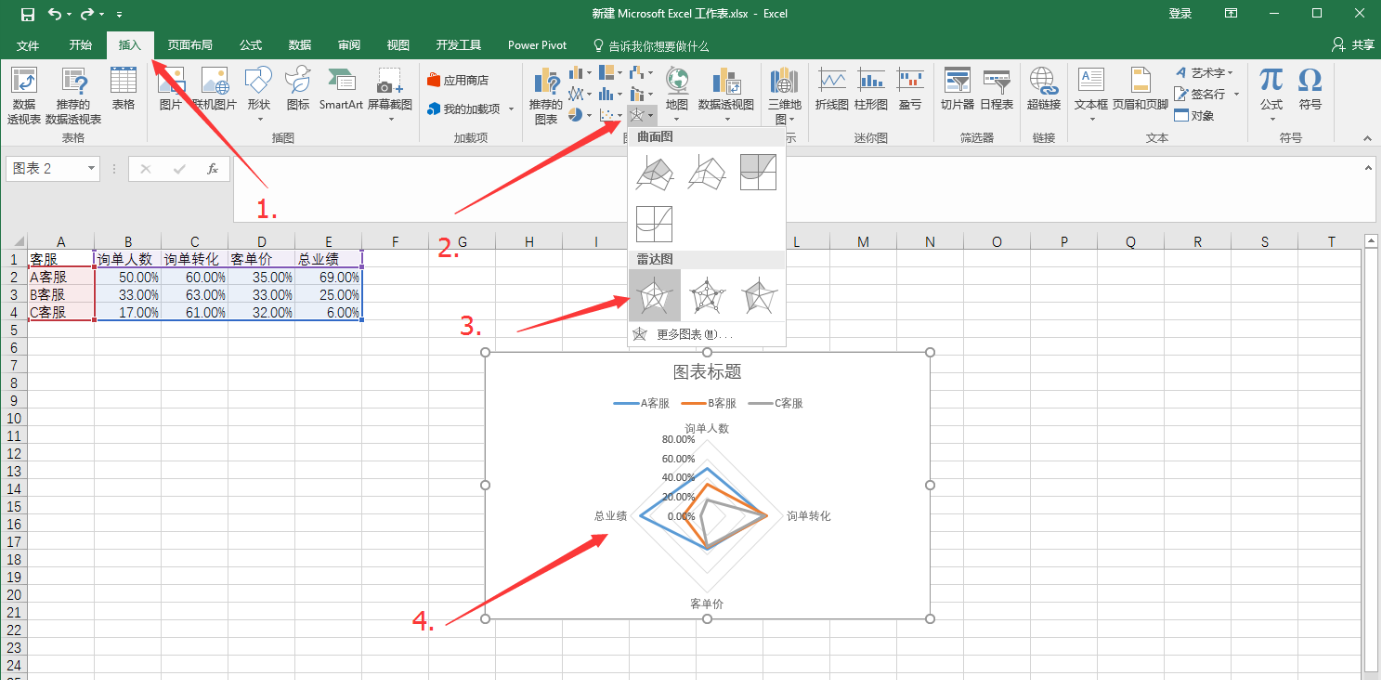
Task: Expand the 艺术字 WordArt dropdown
Action: click(x=1231, y=73)
